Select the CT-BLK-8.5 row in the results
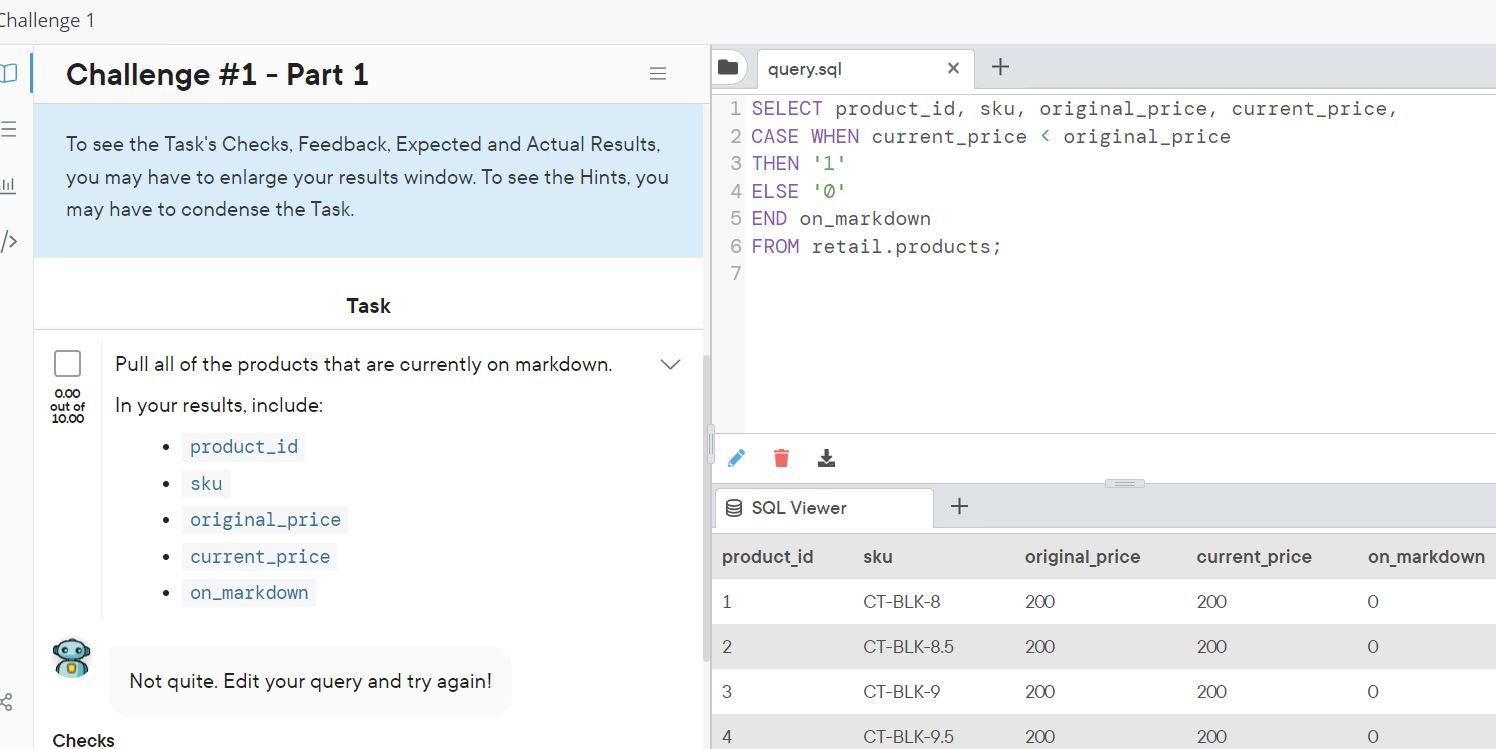 (908, 646)
